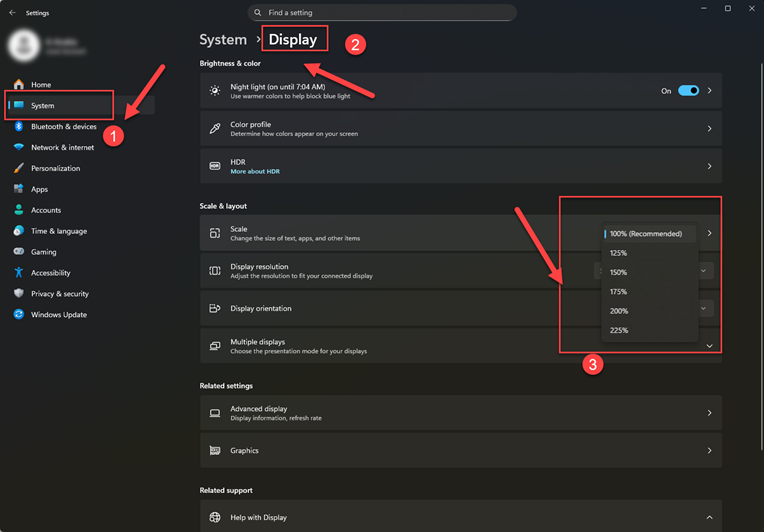The width and height of the screenshot is (764, 532).
Task: Open the Advanced display row
Action: click(460, 413)
